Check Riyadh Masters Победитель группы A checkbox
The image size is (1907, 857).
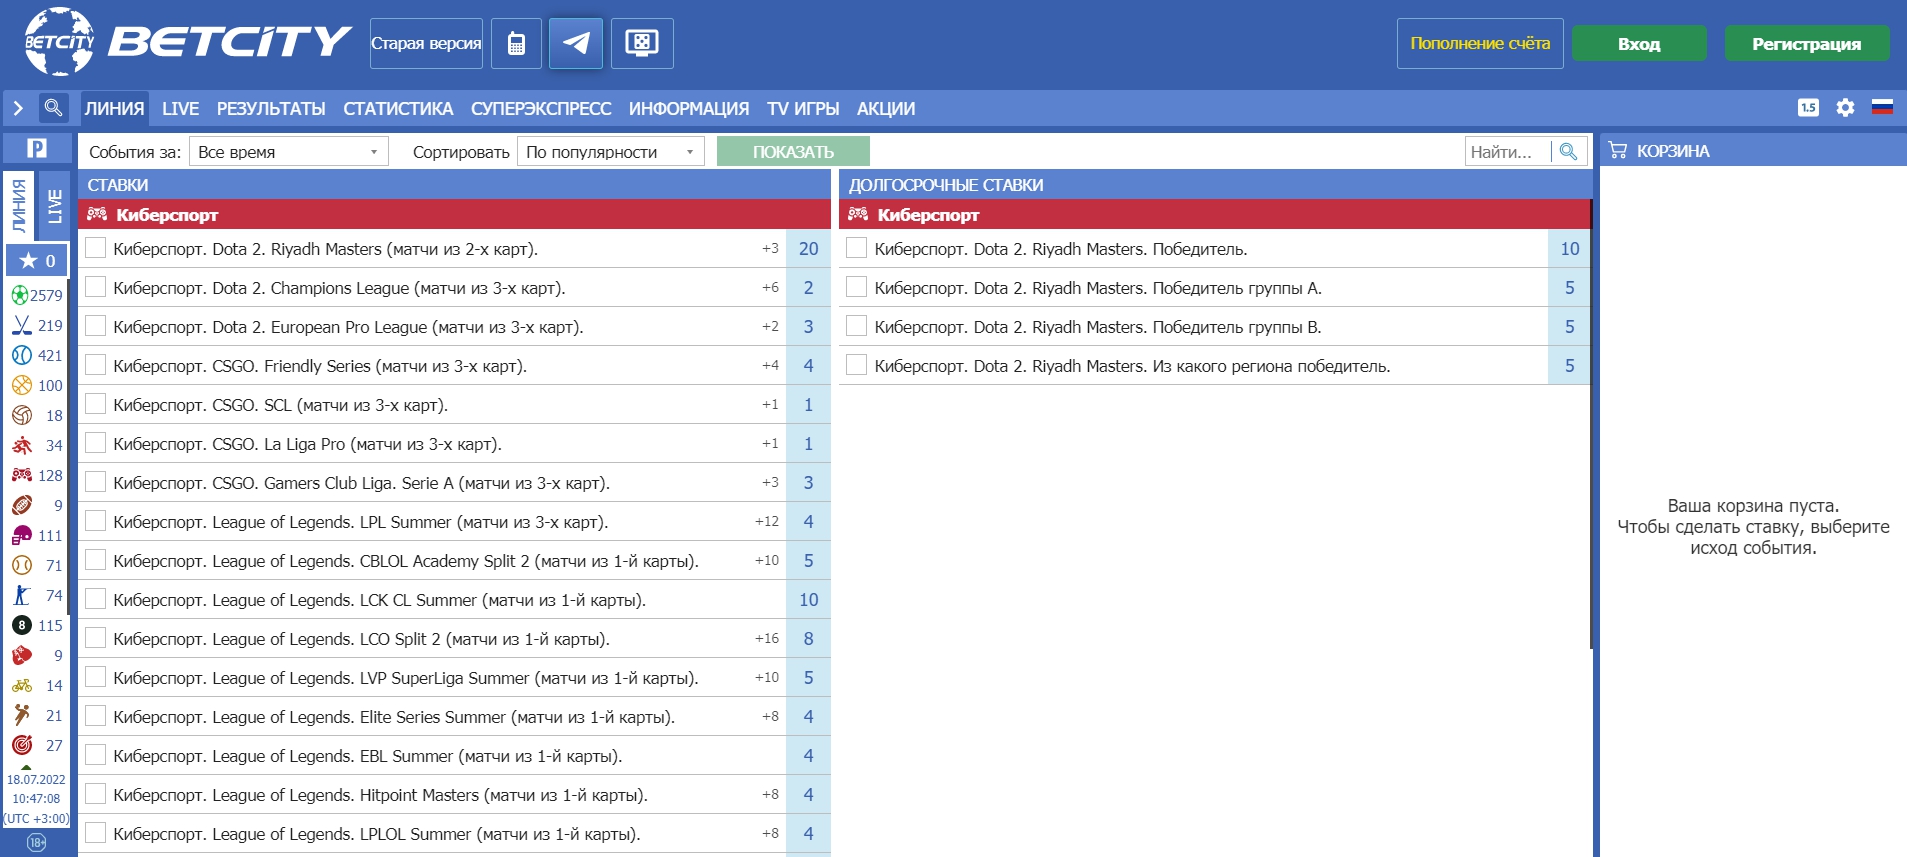point(856,288)
